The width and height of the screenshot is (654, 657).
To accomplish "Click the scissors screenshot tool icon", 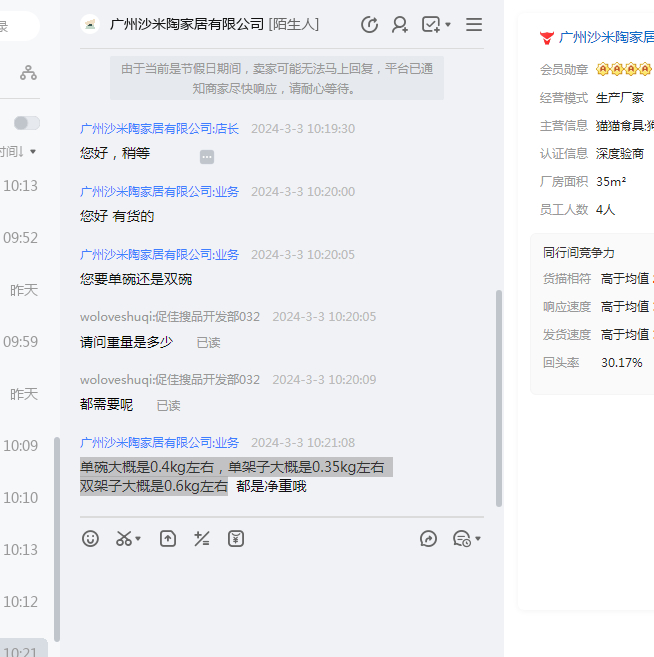I will point(123,539).
